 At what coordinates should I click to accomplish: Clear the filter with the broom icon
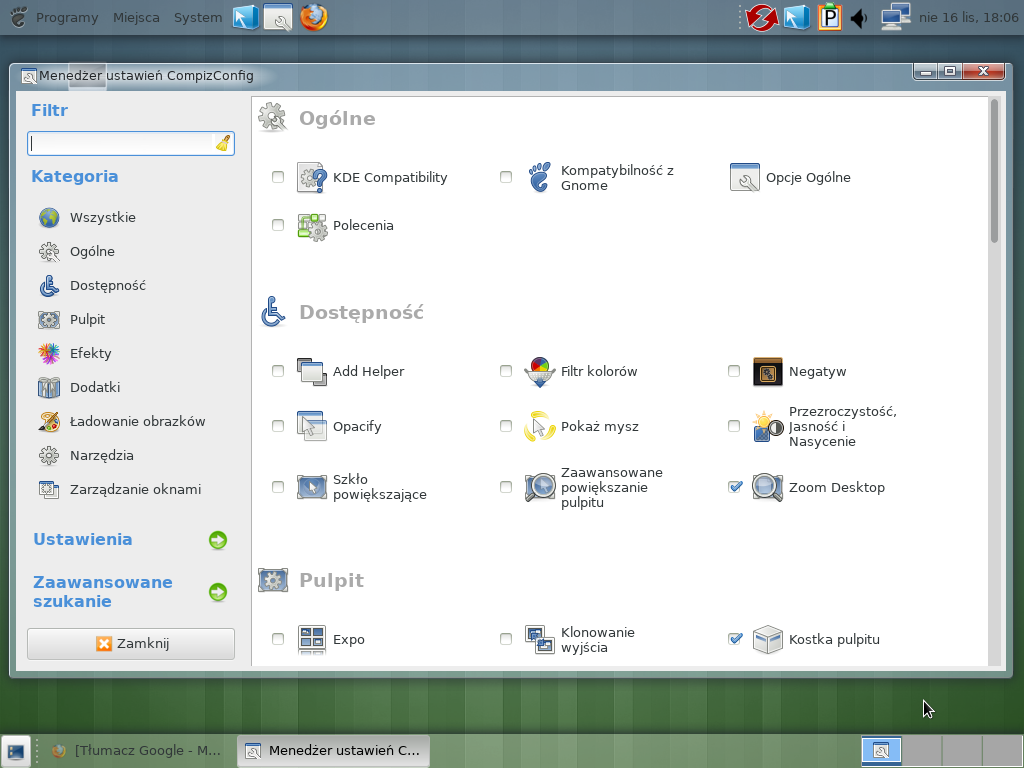pos(223,144)
